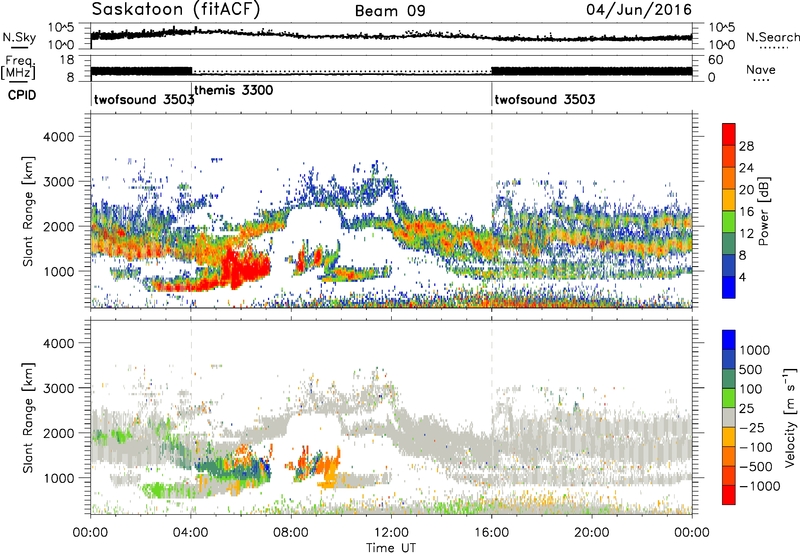
Task: Click the "4000" tick of the power panel
Action: tap(58, 137)
